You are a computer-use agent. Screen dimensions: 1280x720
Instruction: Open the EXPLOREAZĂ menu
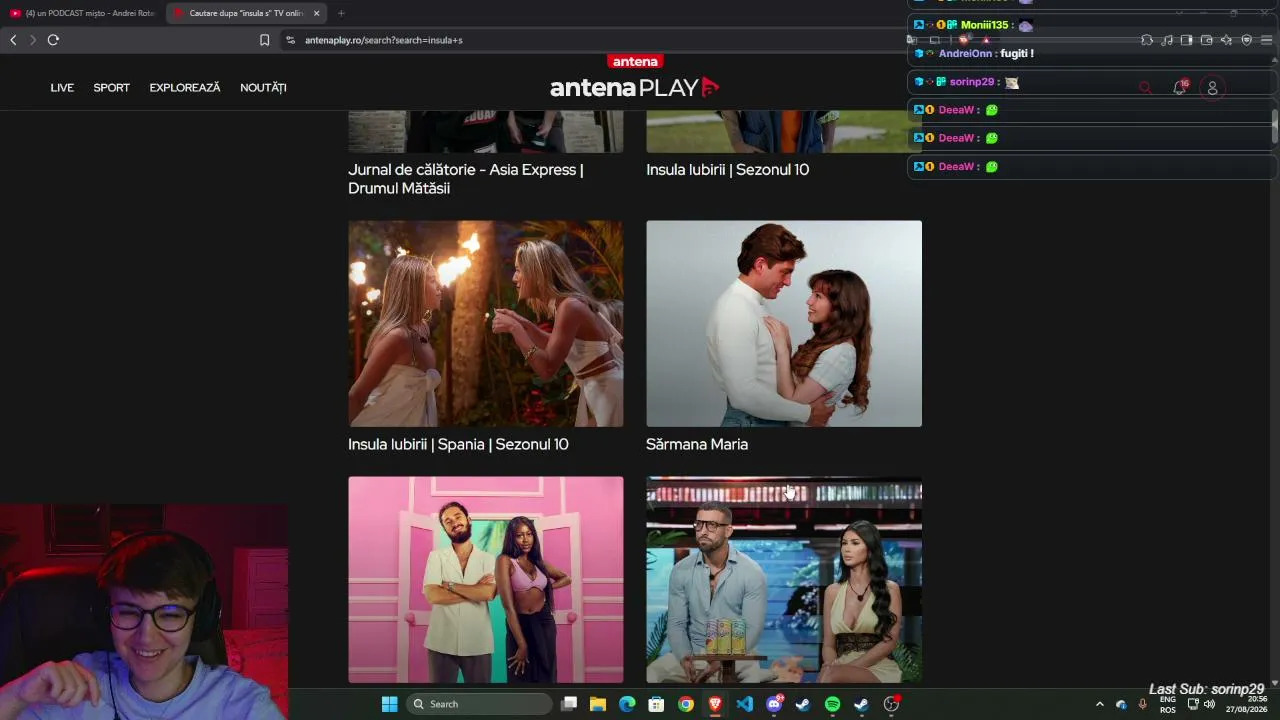click(185, 88)
